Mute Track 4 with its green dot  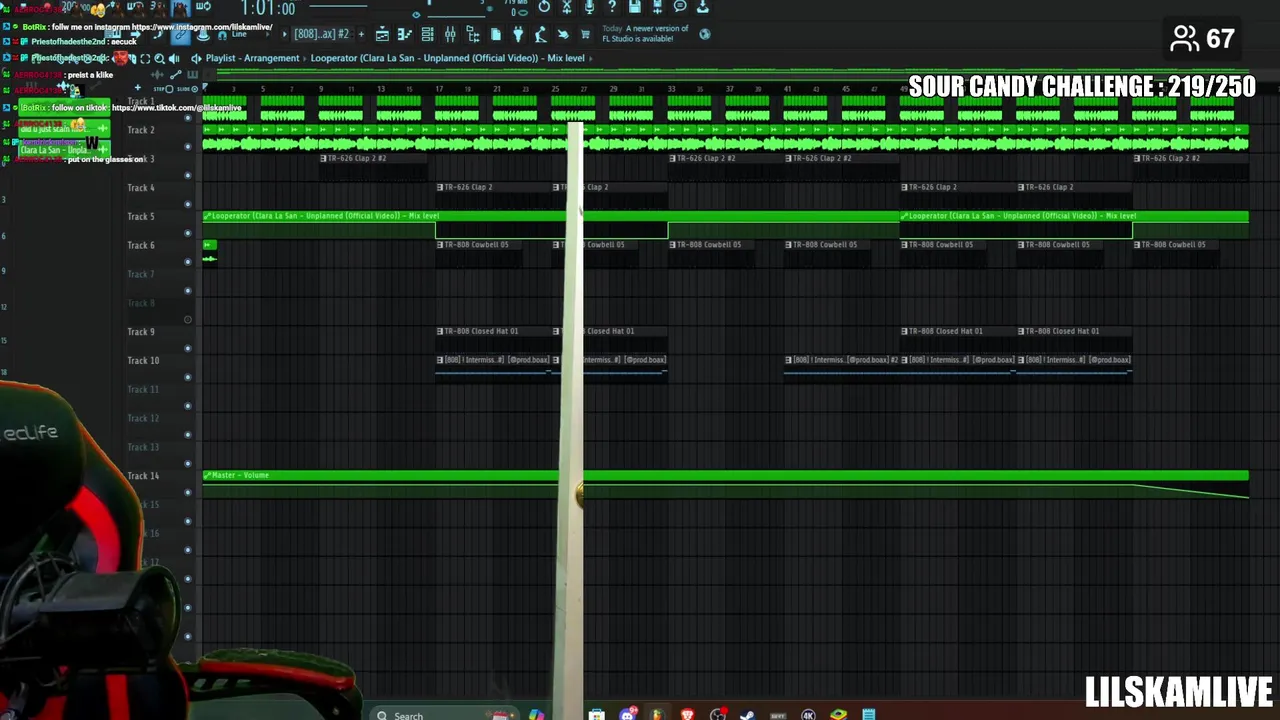pos(188,204)
